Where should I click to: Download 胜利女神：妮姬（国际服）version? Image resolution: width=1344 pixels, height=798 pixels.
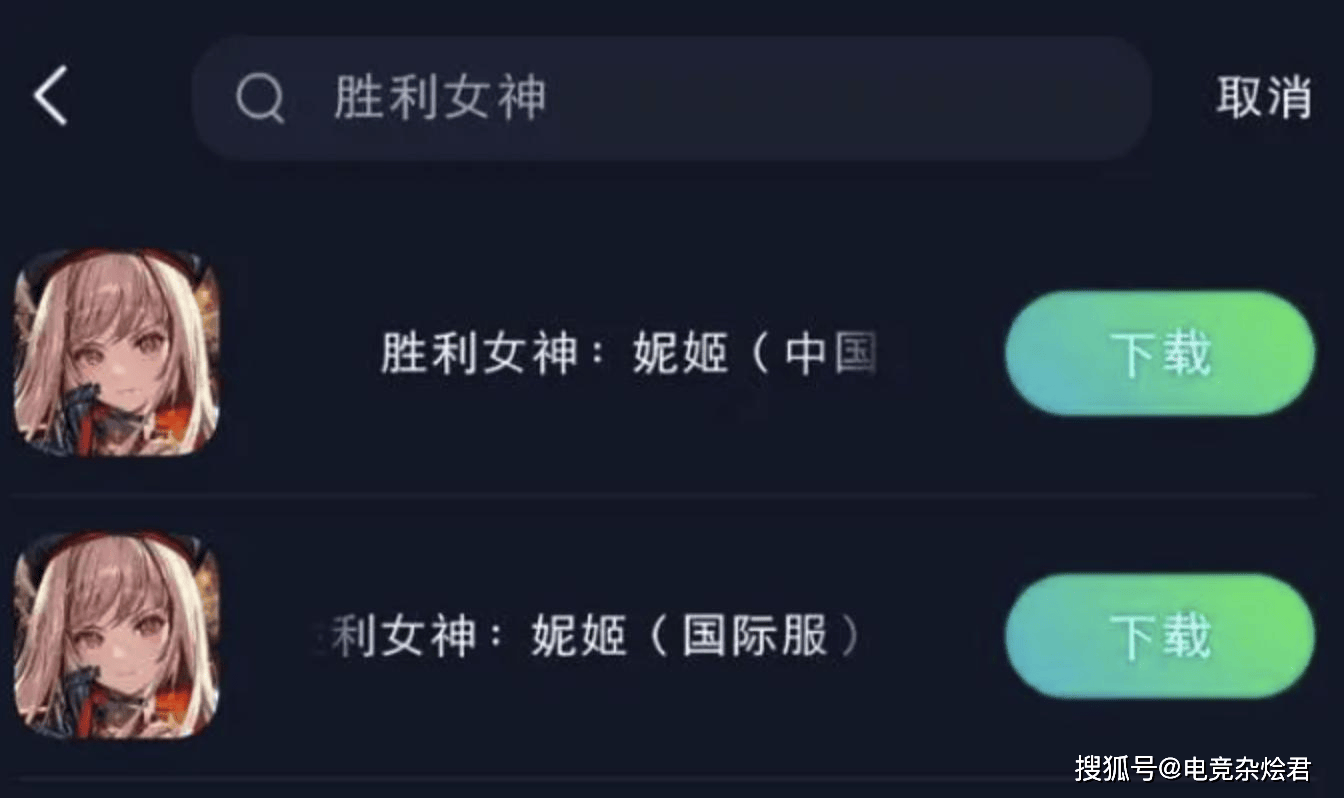tap(1160, 636)
